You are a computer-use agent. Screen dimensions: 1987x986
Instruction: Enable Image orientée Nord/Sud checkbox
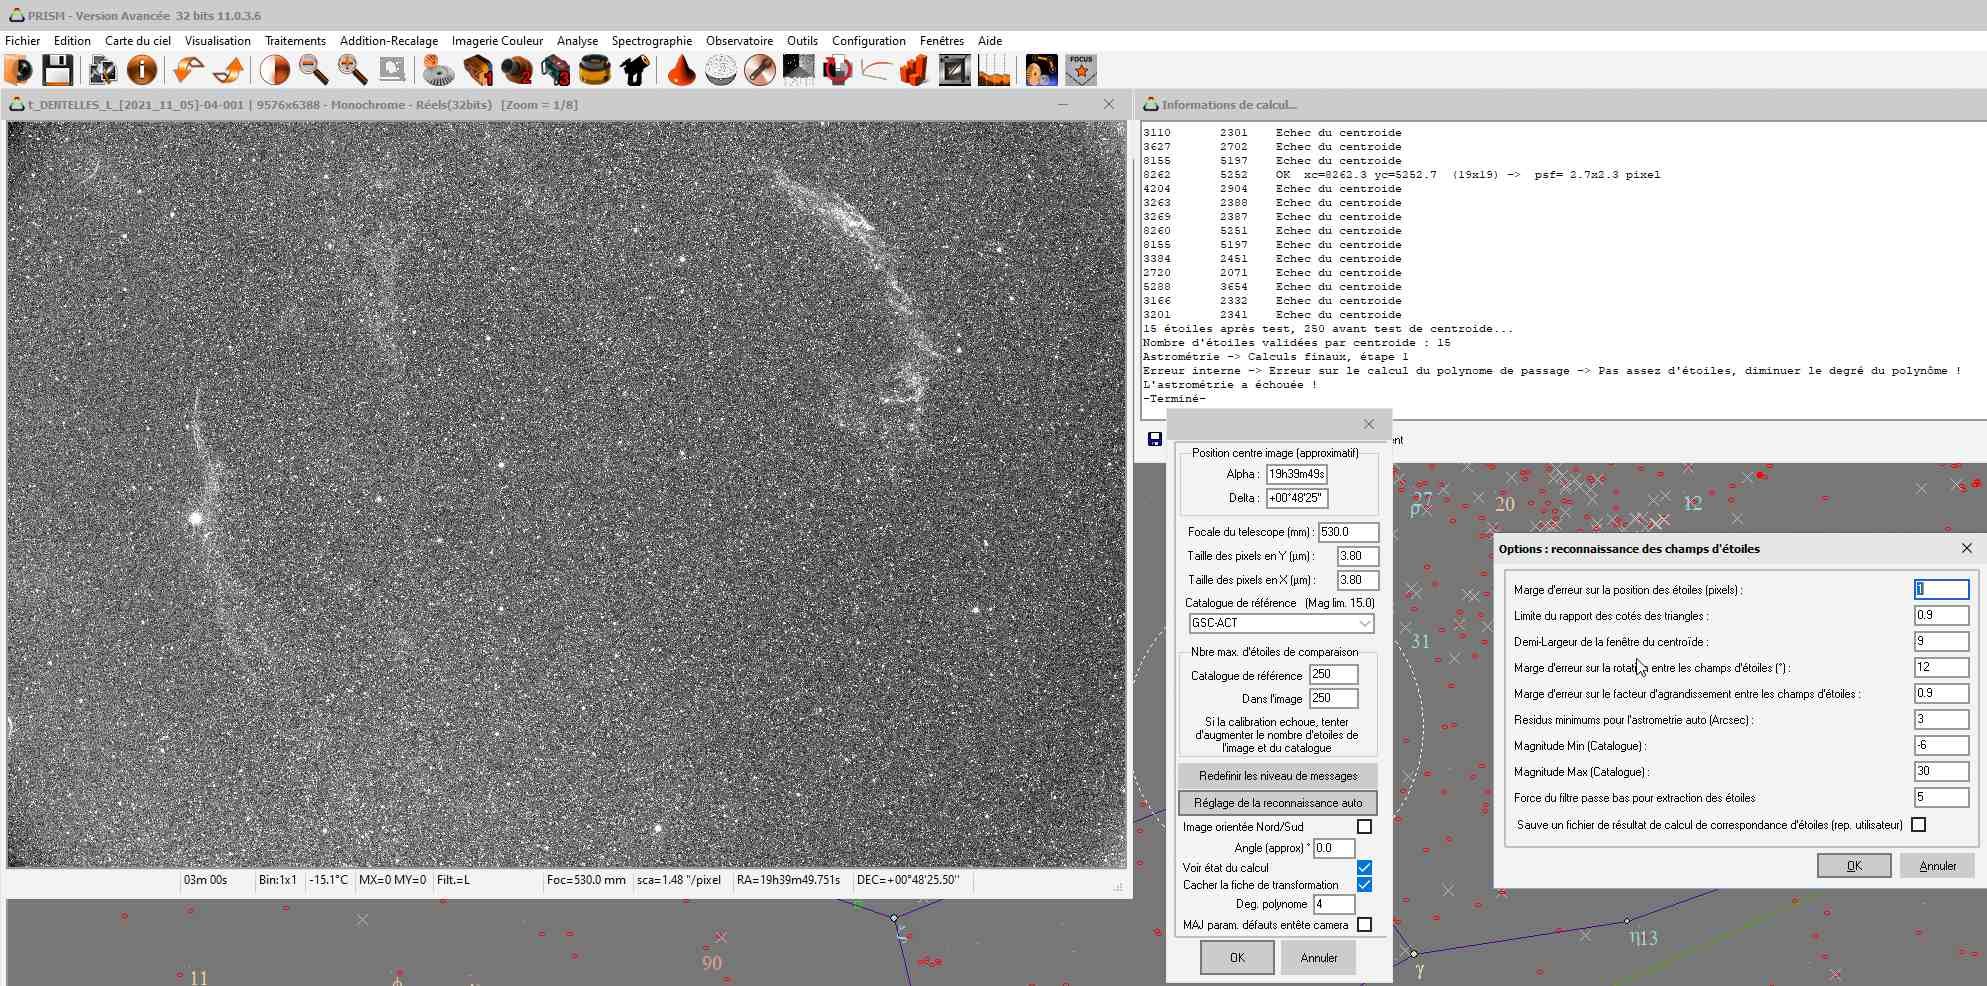pos(1364,827)
